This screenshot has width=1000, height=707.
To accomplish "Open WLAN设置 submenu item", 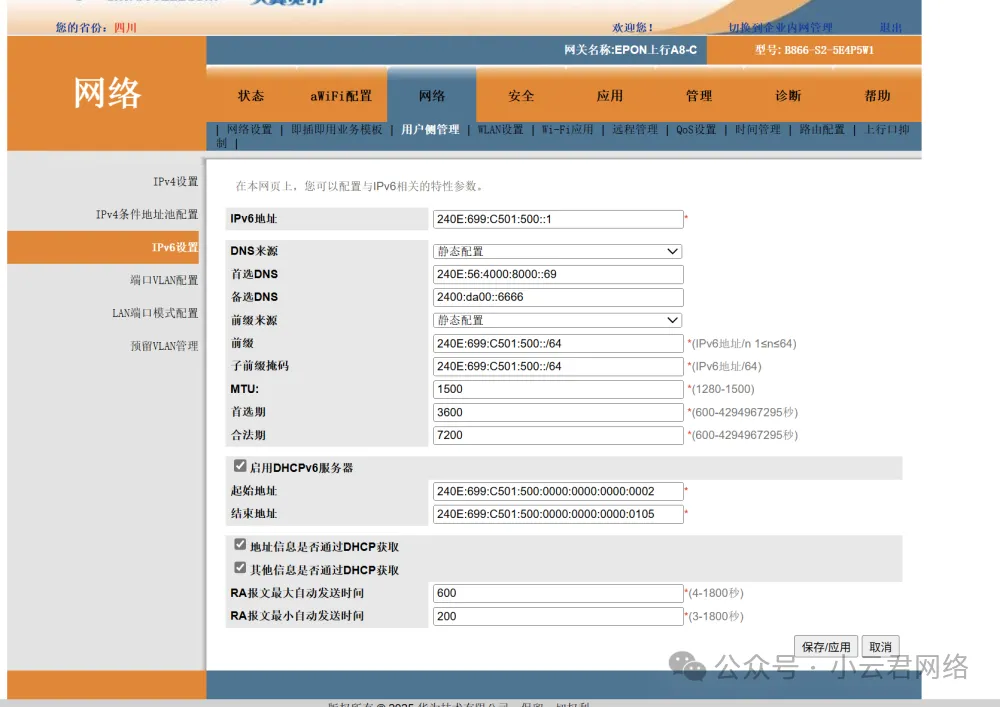I will pos(501,129).
